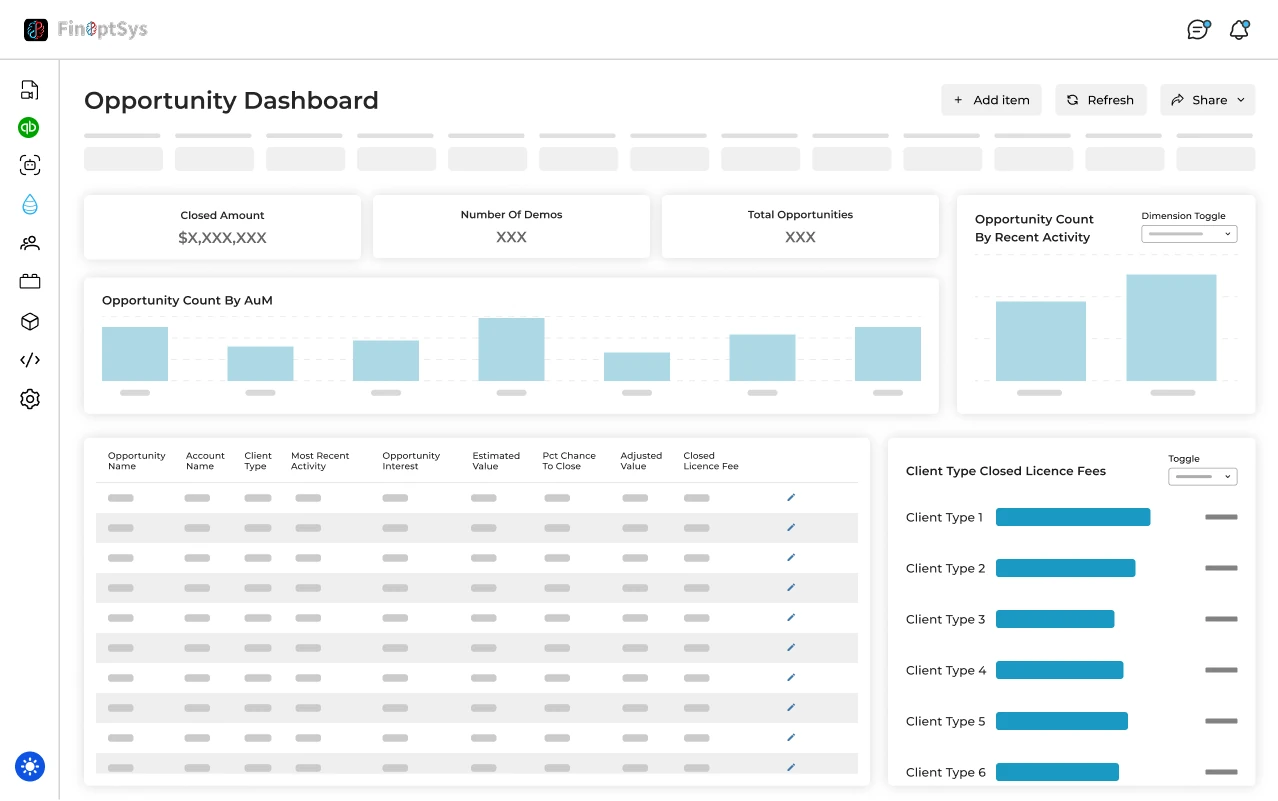Click the Client Type 4 bar
The width and height of the screenshot is (1278, 801).
point(1060,670)
